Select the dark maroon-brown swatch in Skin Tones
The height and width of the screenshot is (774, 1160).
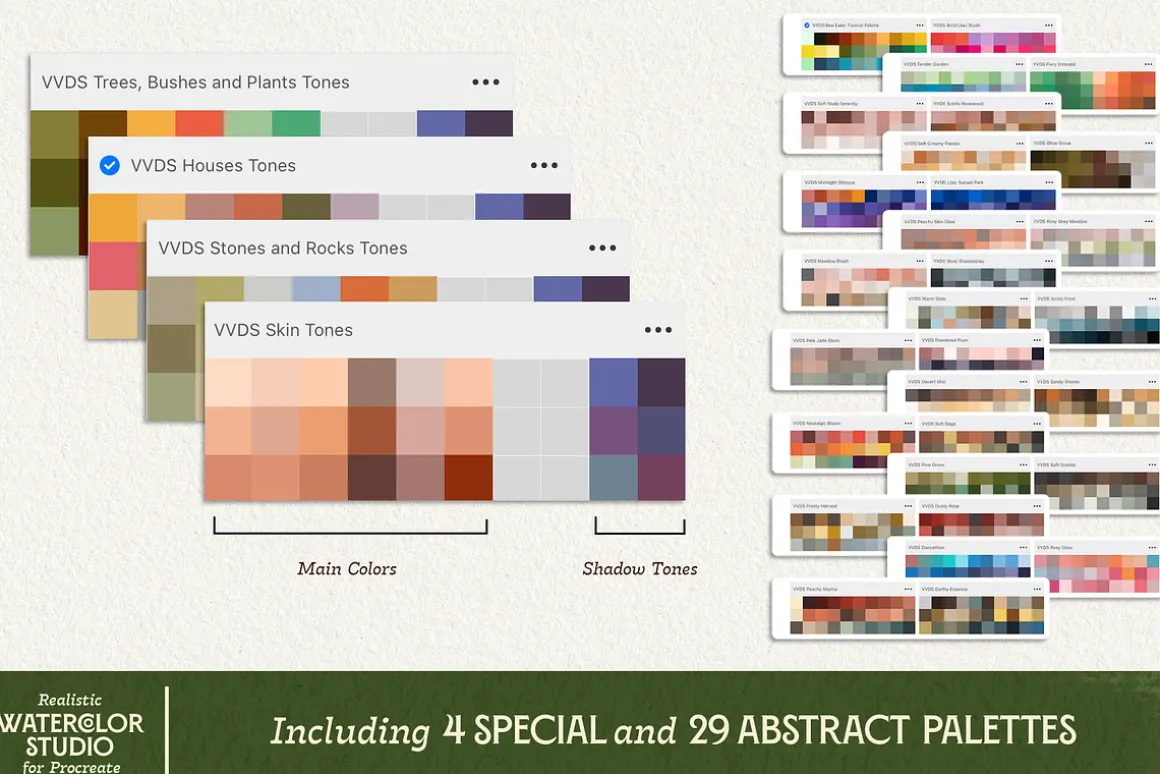click(x=372, y=477)
